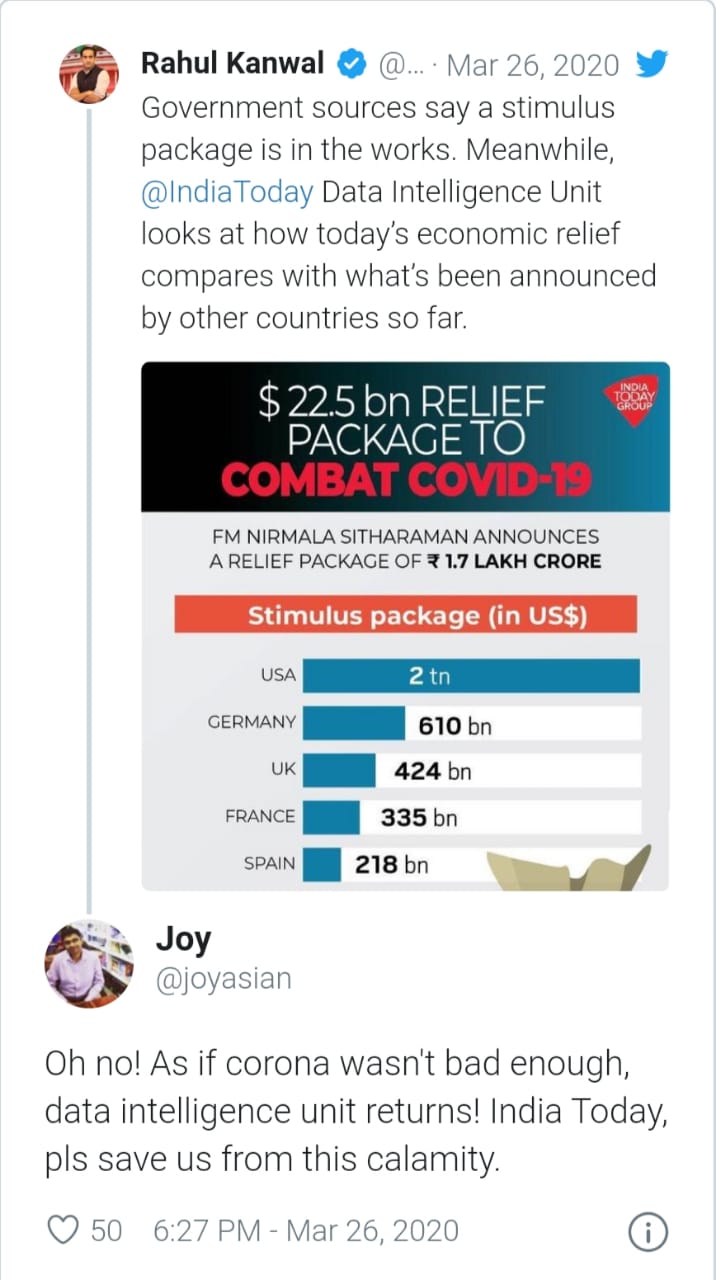
Task: Open Joy's profile avatar
Action: (89, 963)
